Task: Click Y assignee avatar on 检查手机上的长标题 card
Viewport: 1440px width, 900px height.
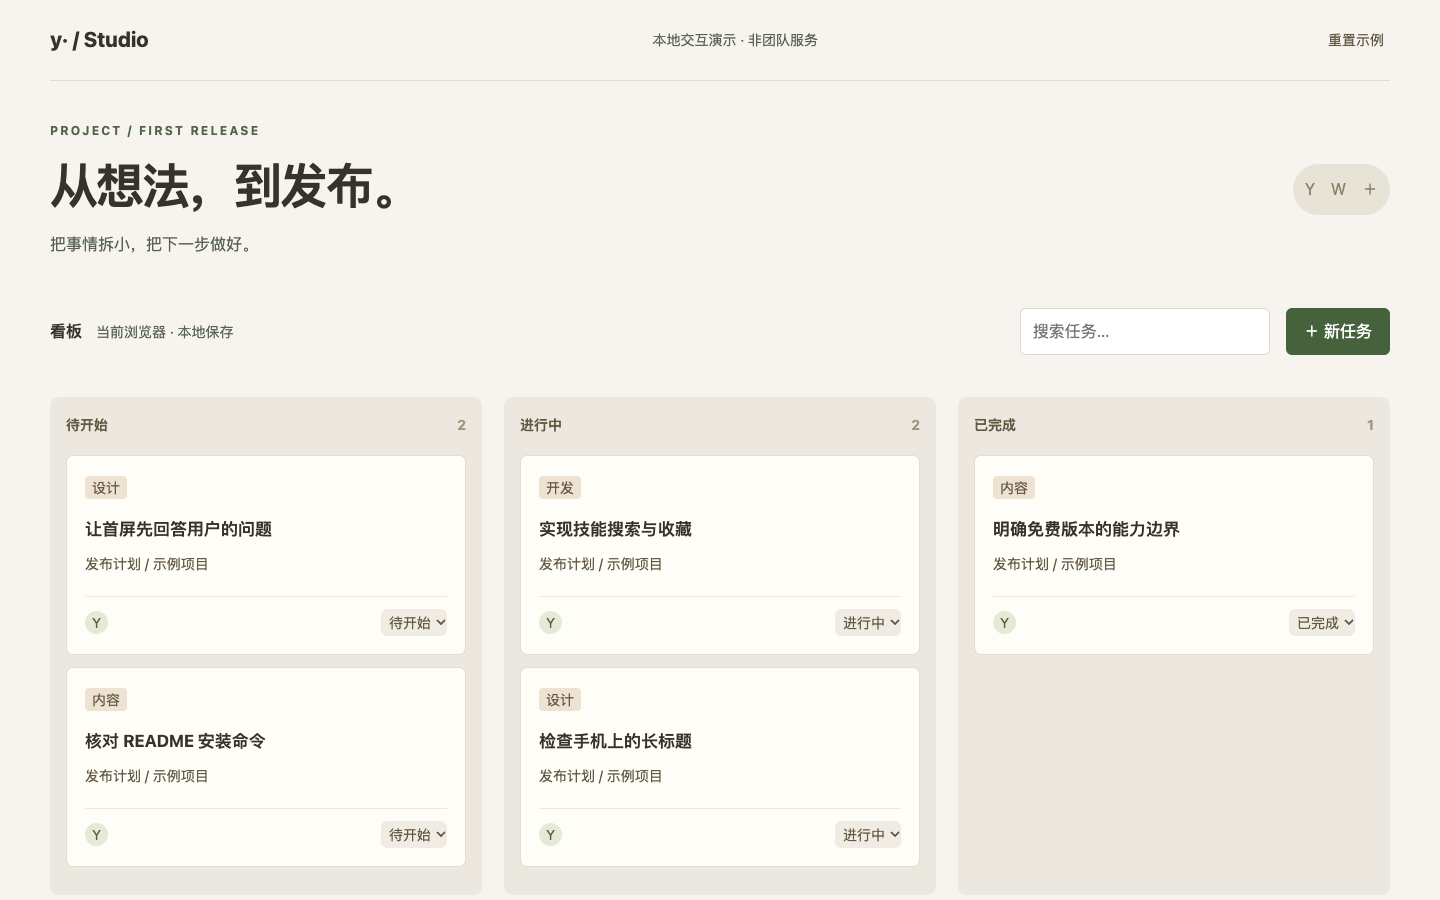Action: [x=550, y=835]
